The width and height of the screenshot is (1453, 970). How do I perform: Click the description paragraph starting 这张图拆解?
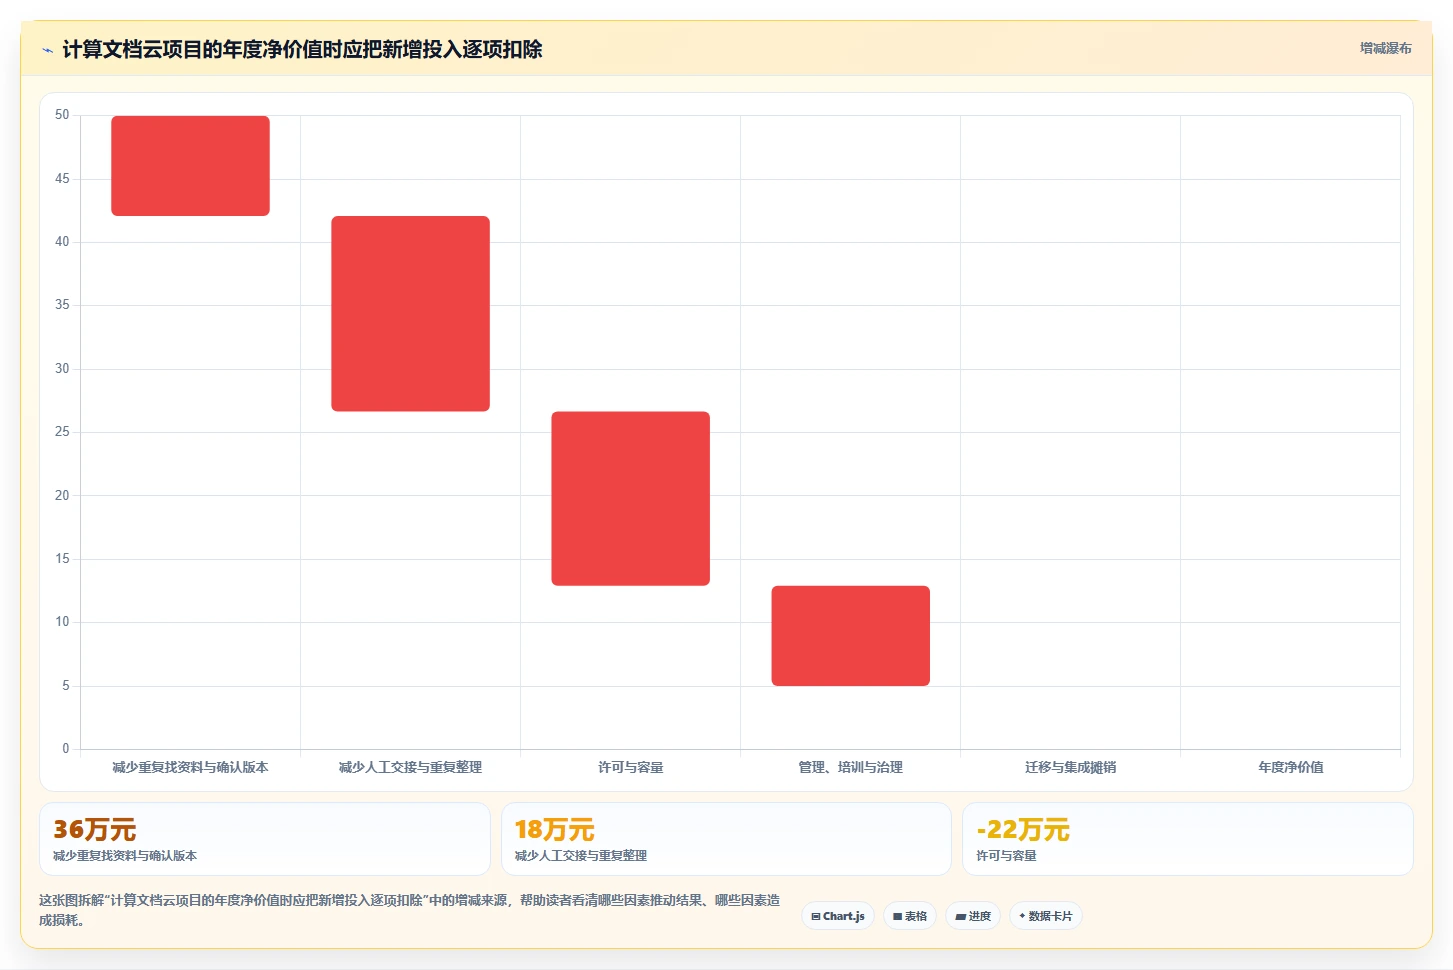[410, 910]
